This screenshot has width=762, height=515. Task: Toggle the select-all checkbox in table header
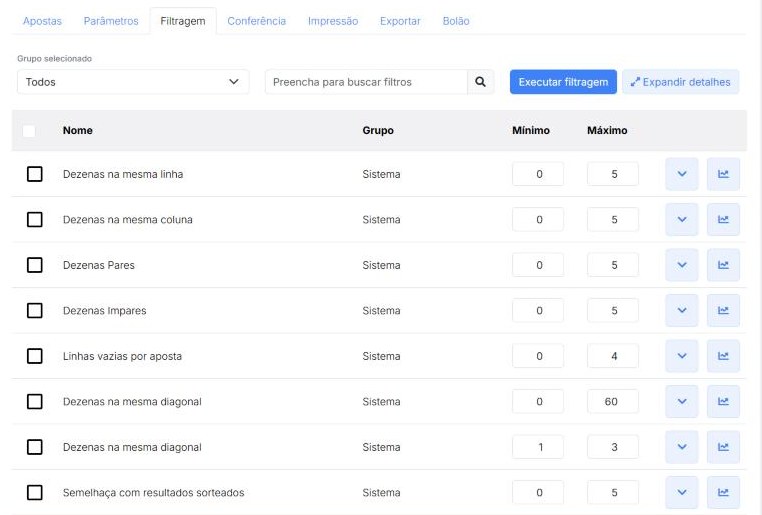29,131
